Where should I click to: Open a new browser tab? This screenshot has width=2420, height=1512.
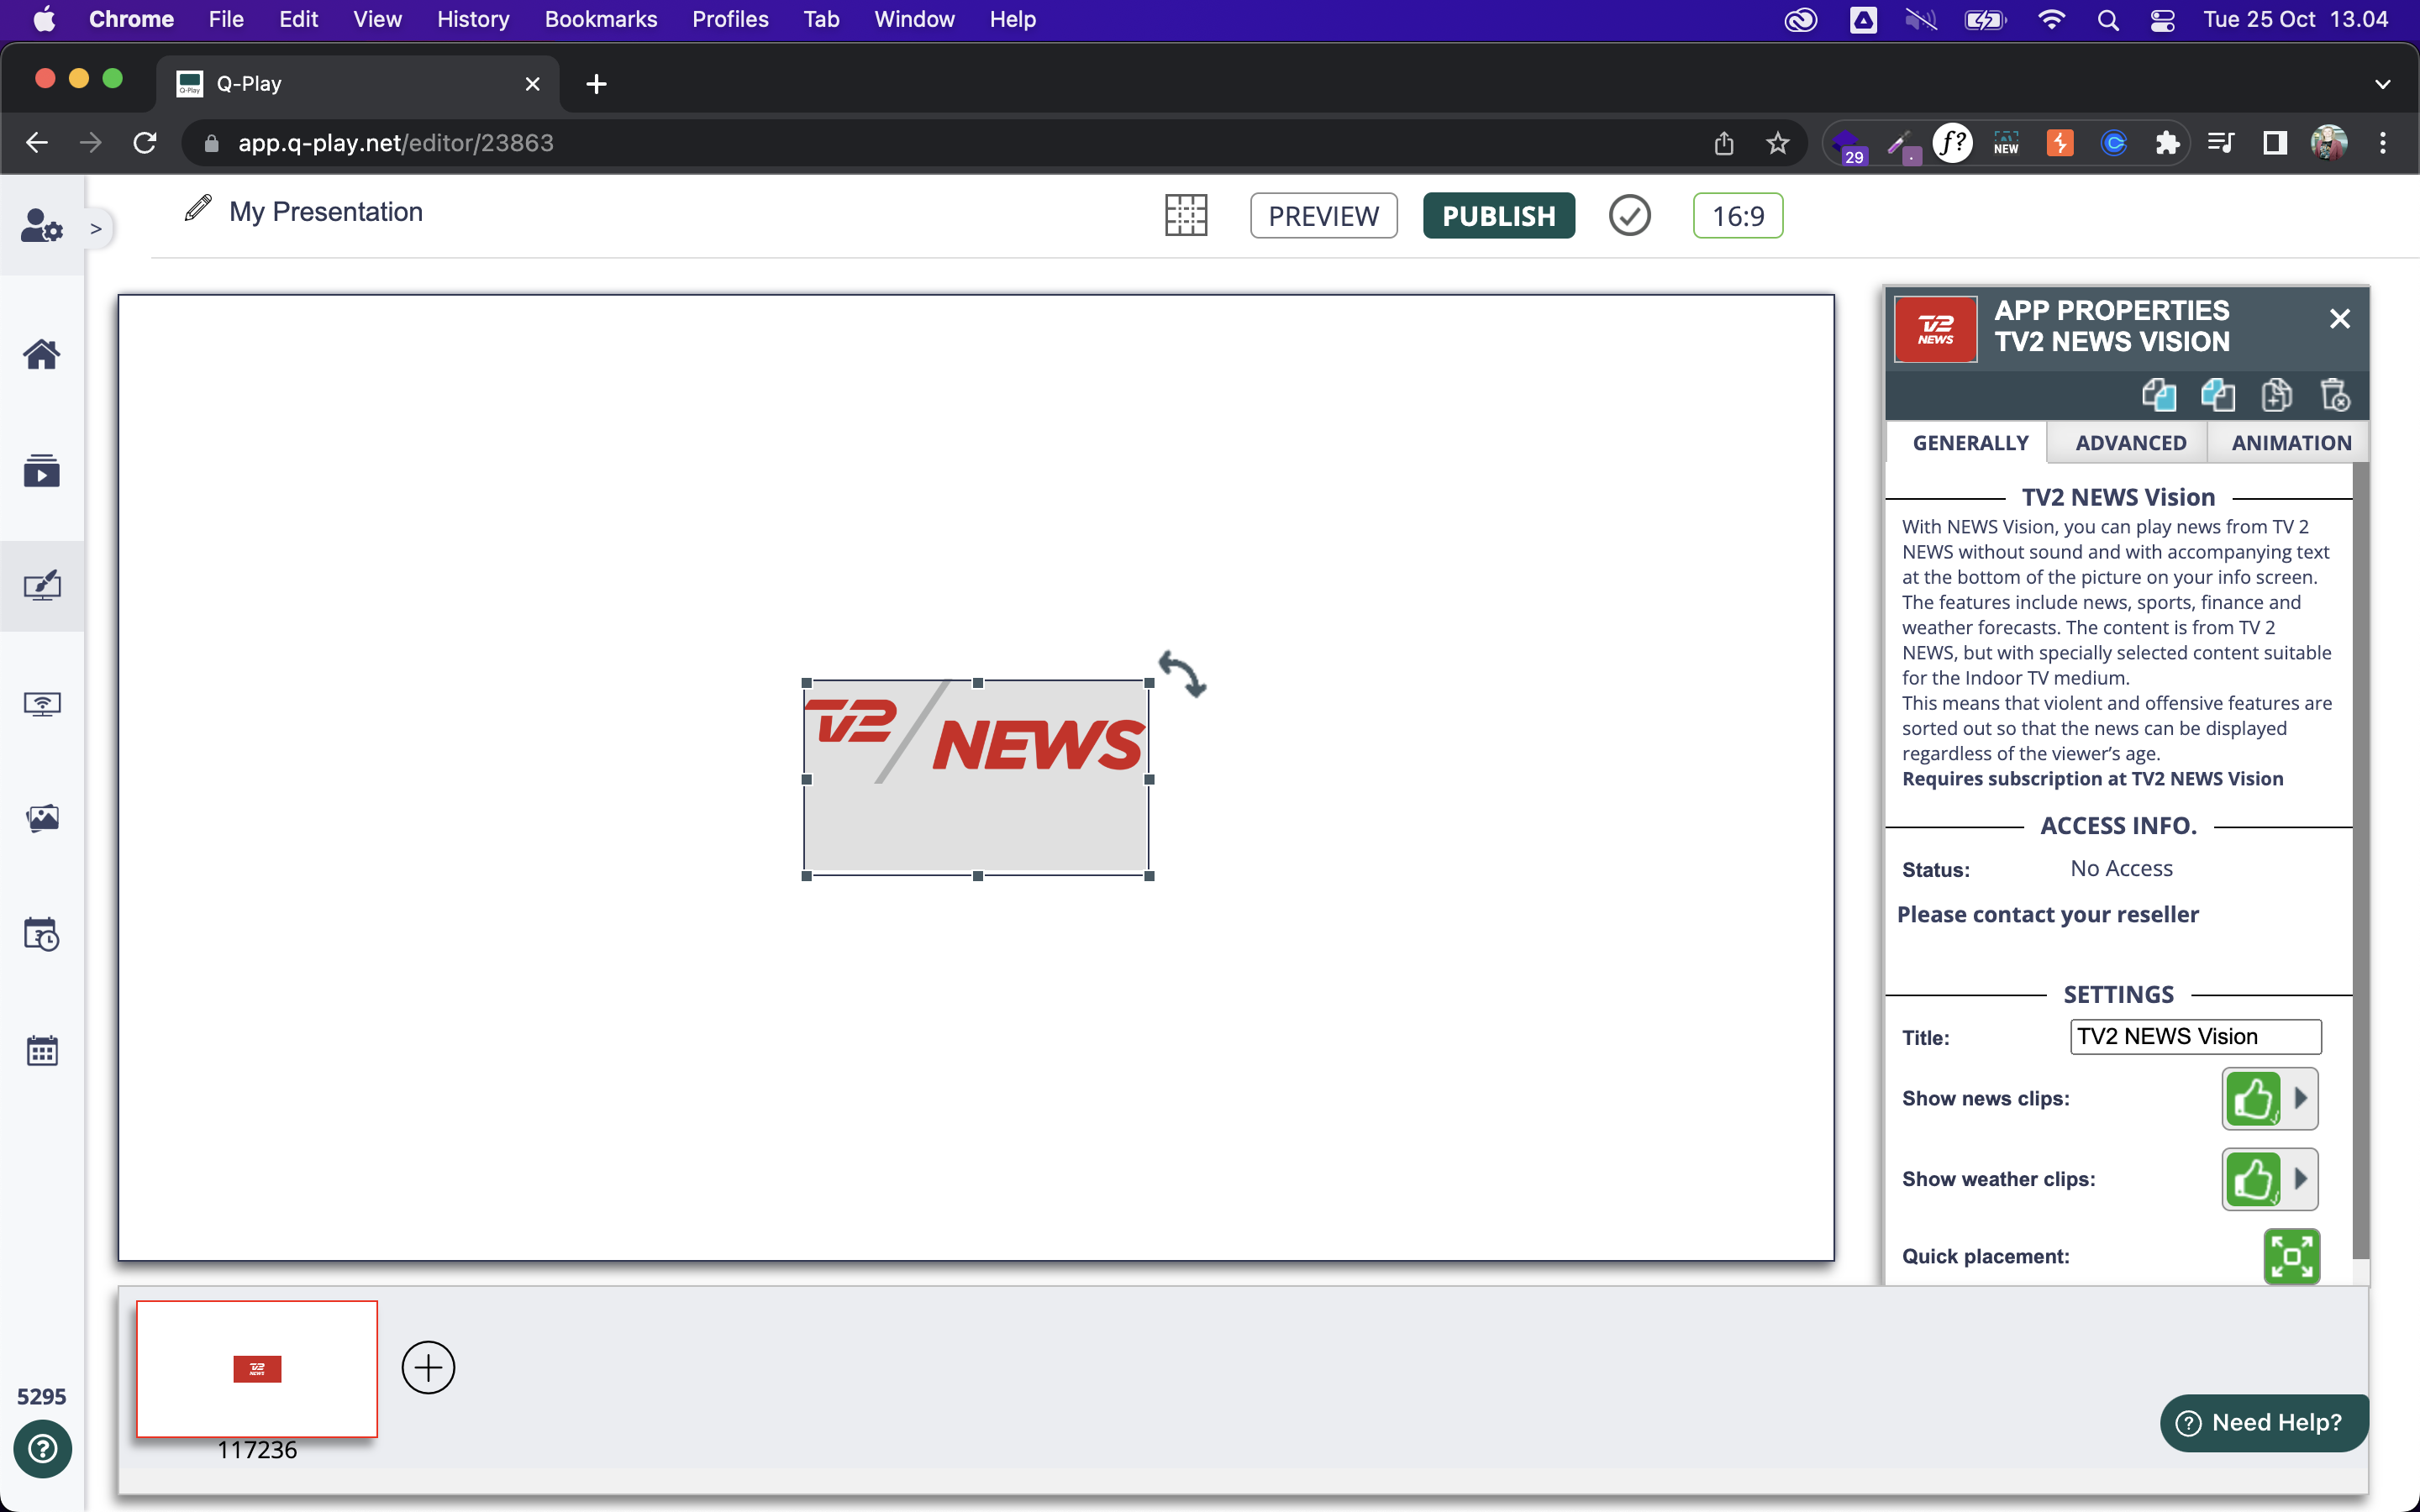[x=596, y=84]
